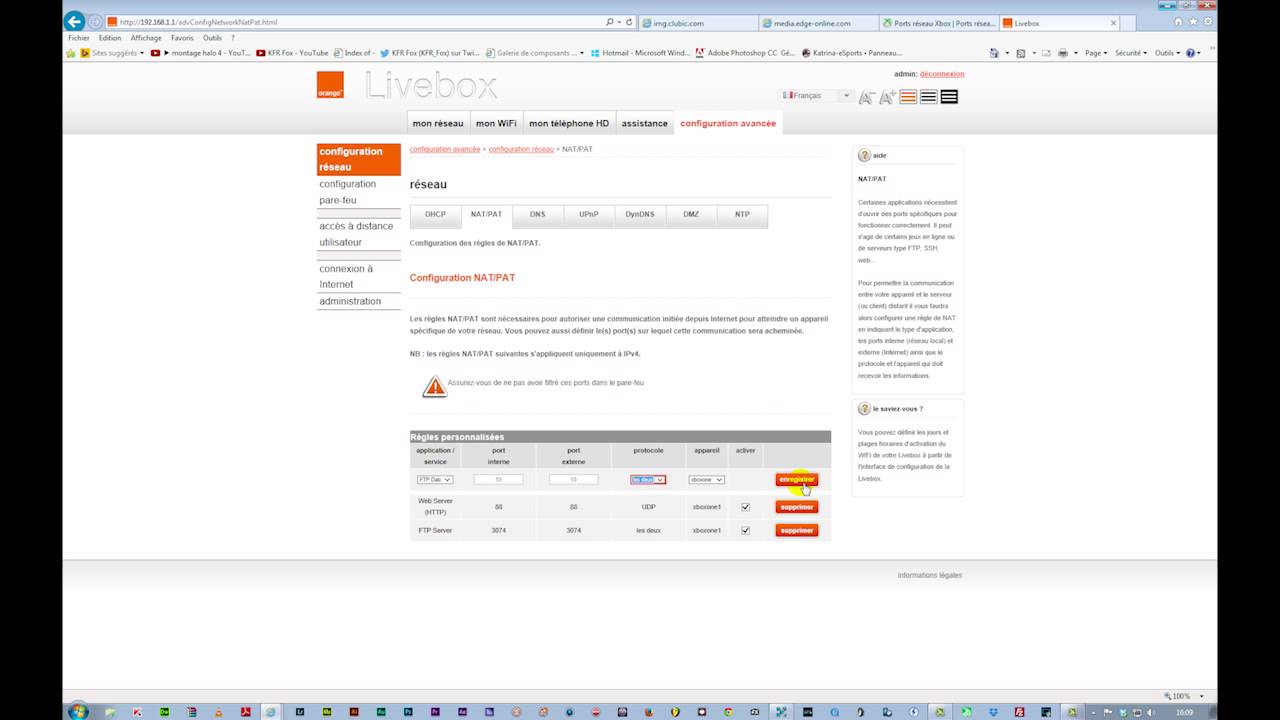Expand the Sécurité command bar dropdown
1280x720 pixels.
point(1131,53)
